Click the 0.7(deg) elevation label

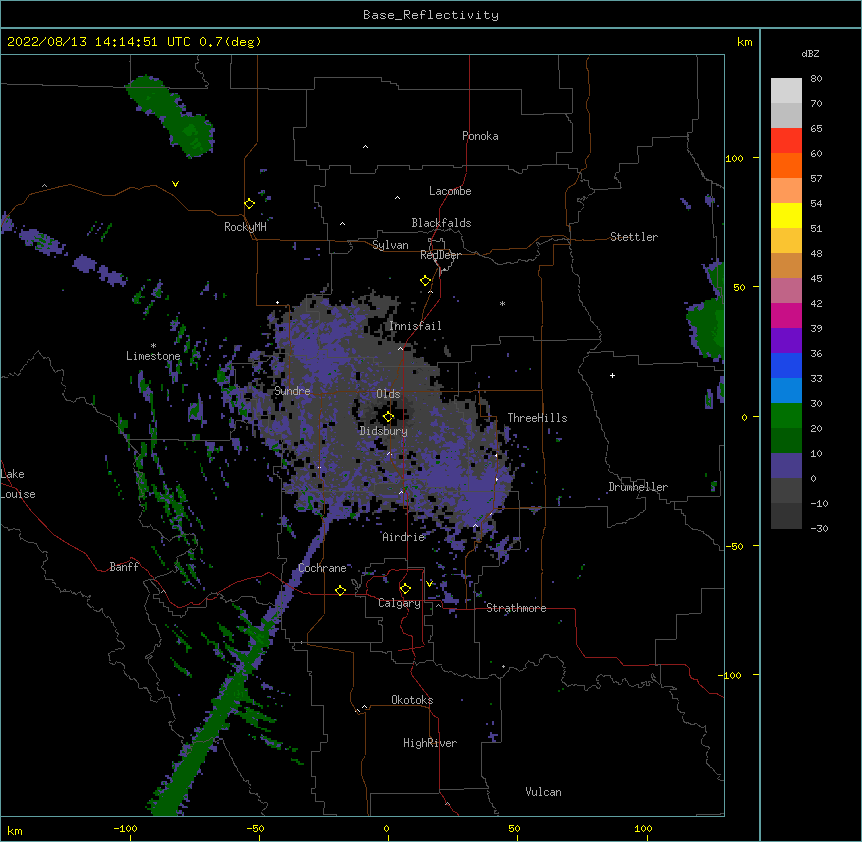click(x=230, y=42)
